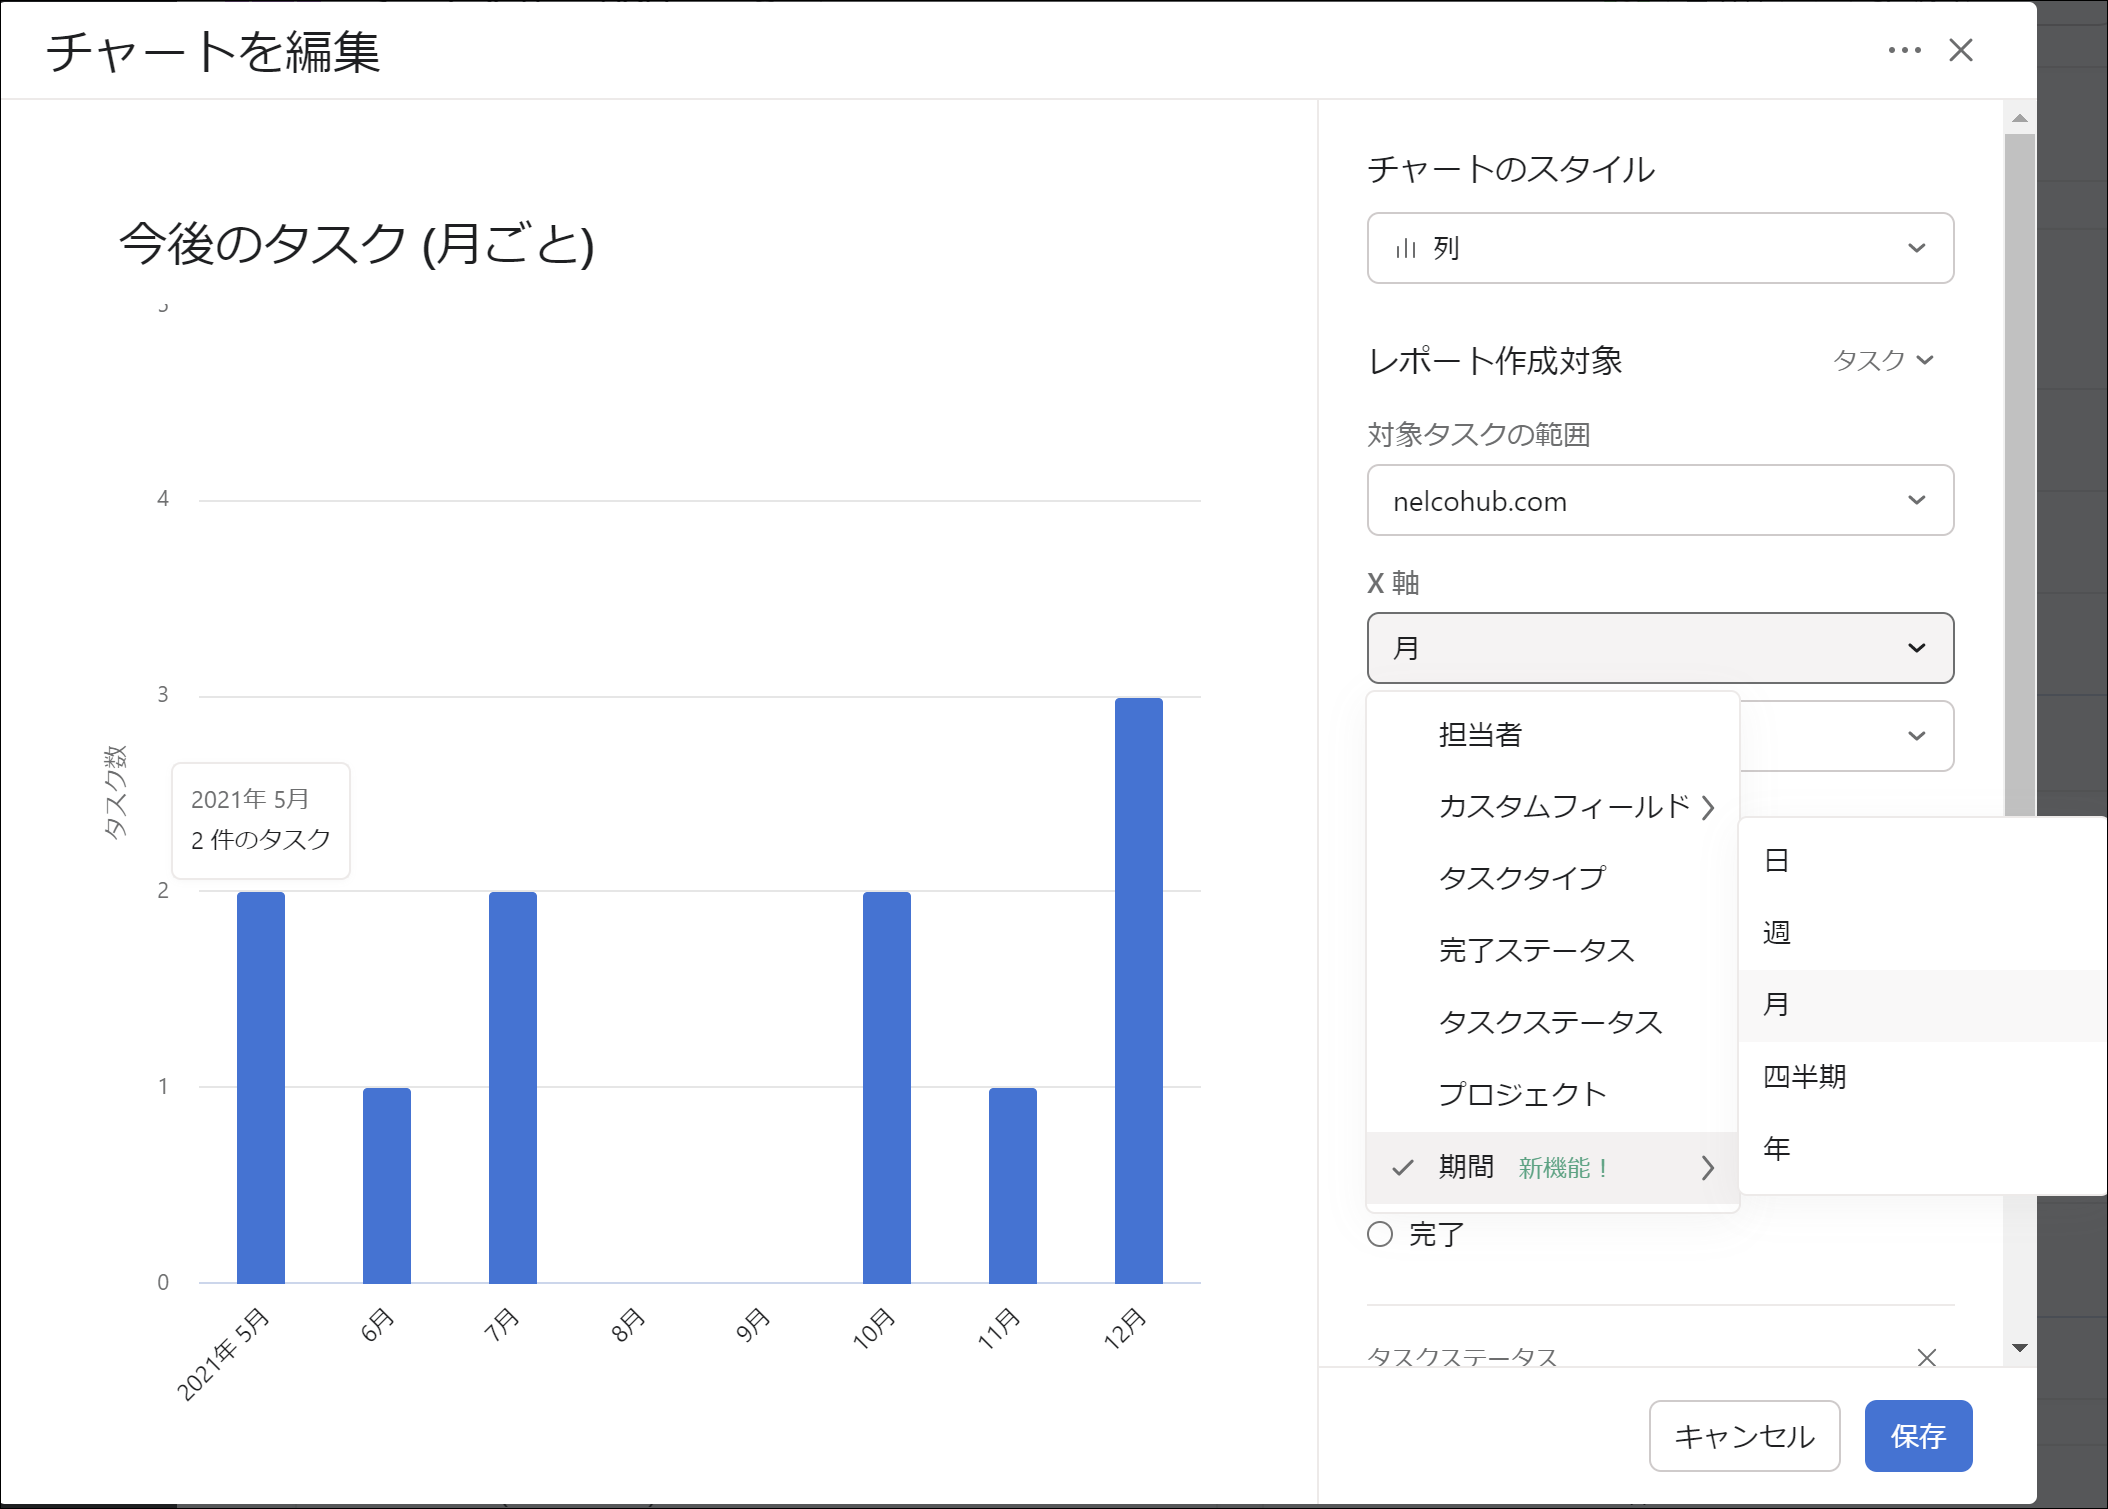Open the chart style dropdown showing 列
The image size is (2108, 1509).
(1660, 248)
